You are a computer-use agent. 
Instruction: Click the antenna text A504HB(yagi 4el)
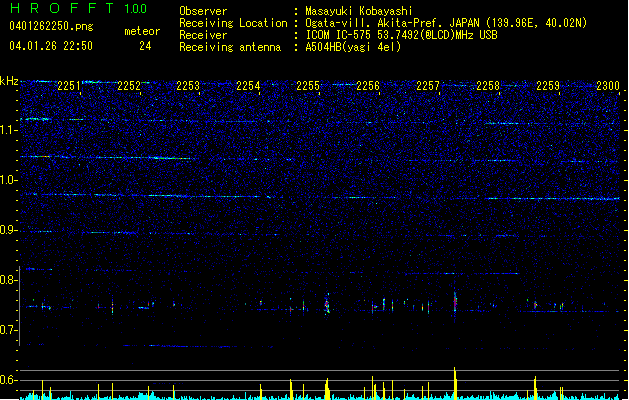point(353,47)
